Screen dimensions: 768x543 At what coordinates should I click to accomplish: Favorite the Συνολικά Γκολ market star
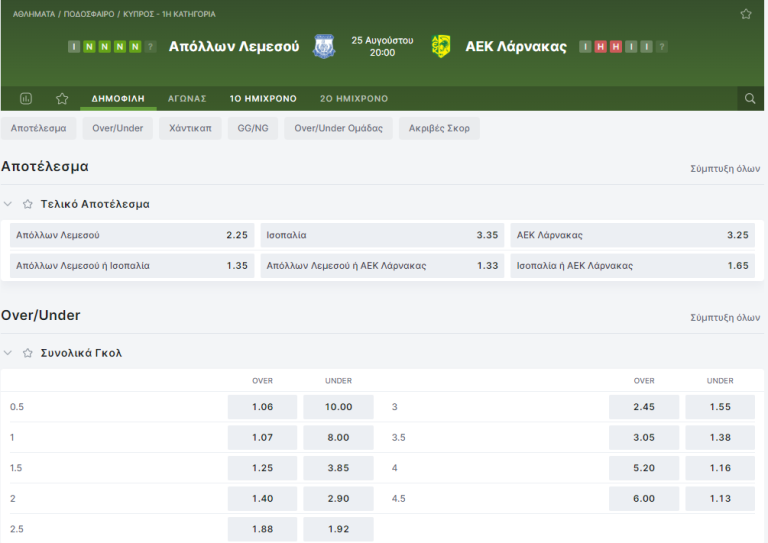coord(28,353)
